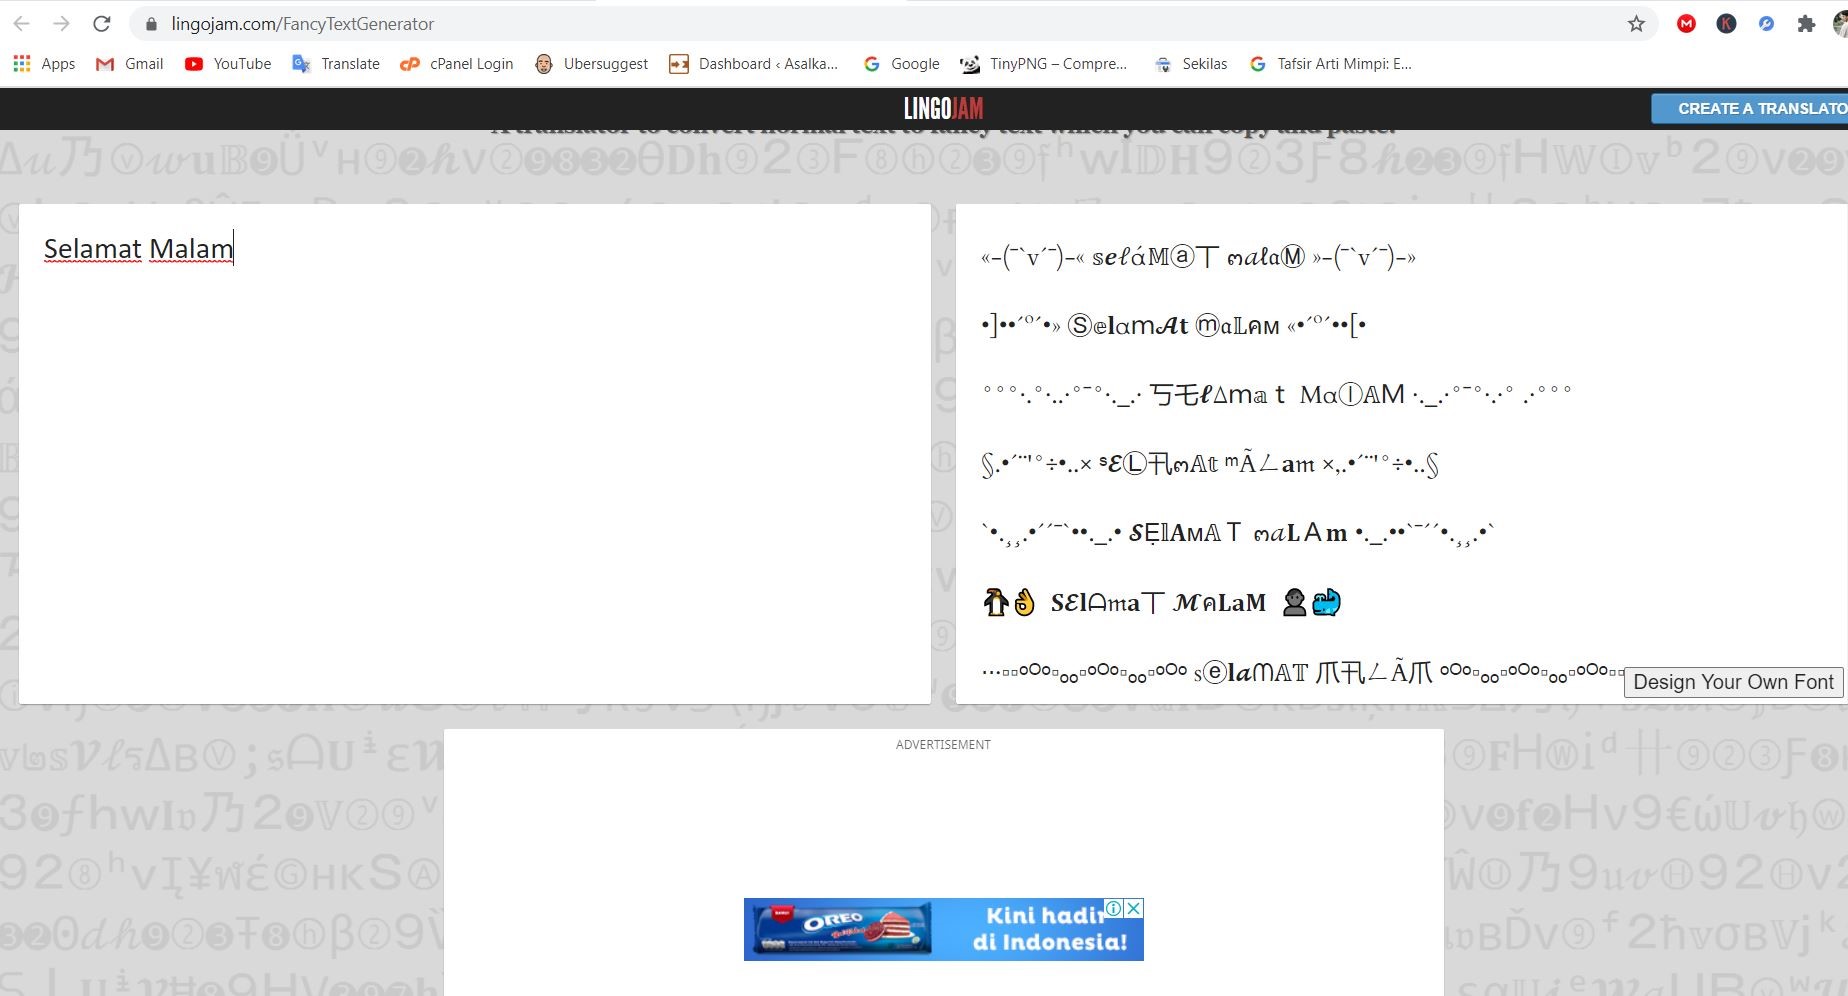Click the LingoJam logo
The width and height of the screenshot is (1848, 996).
point(943,108)
